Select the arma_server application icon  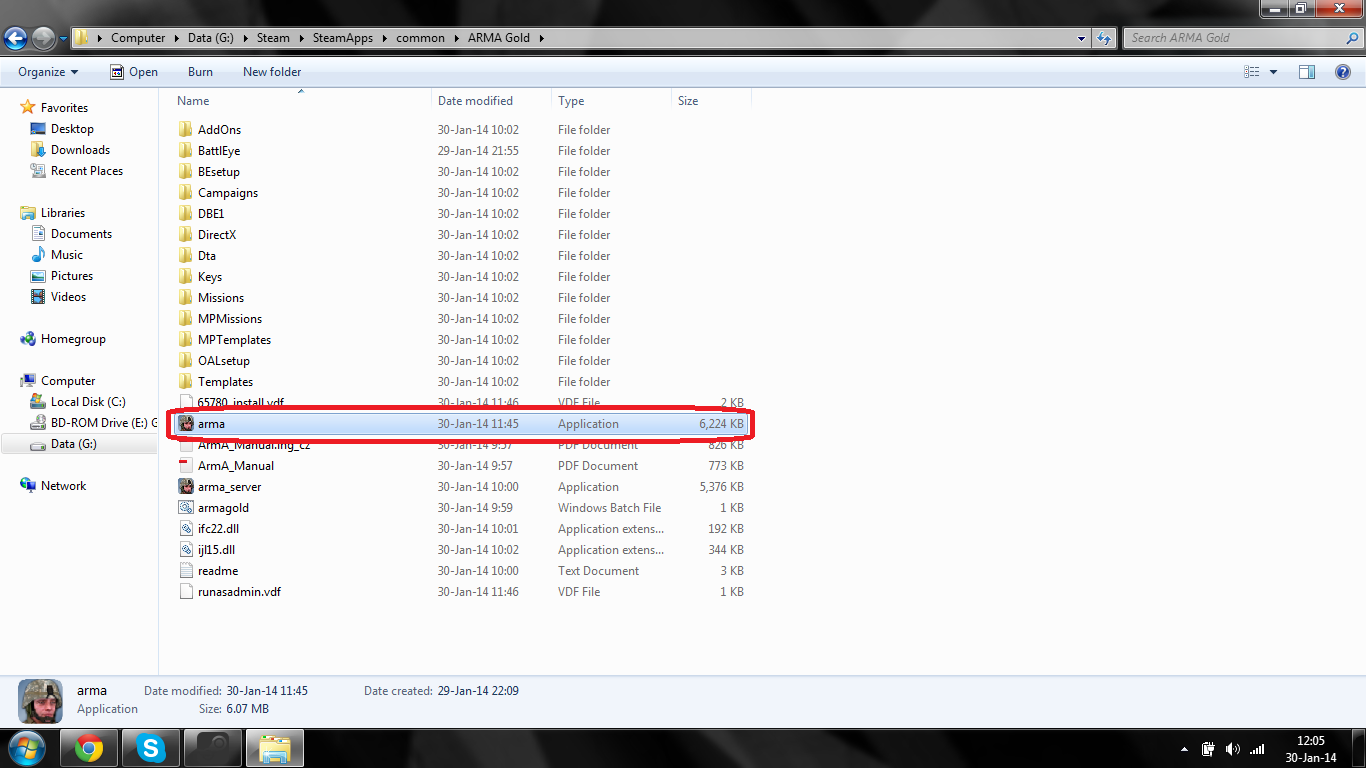pos(186,487)
